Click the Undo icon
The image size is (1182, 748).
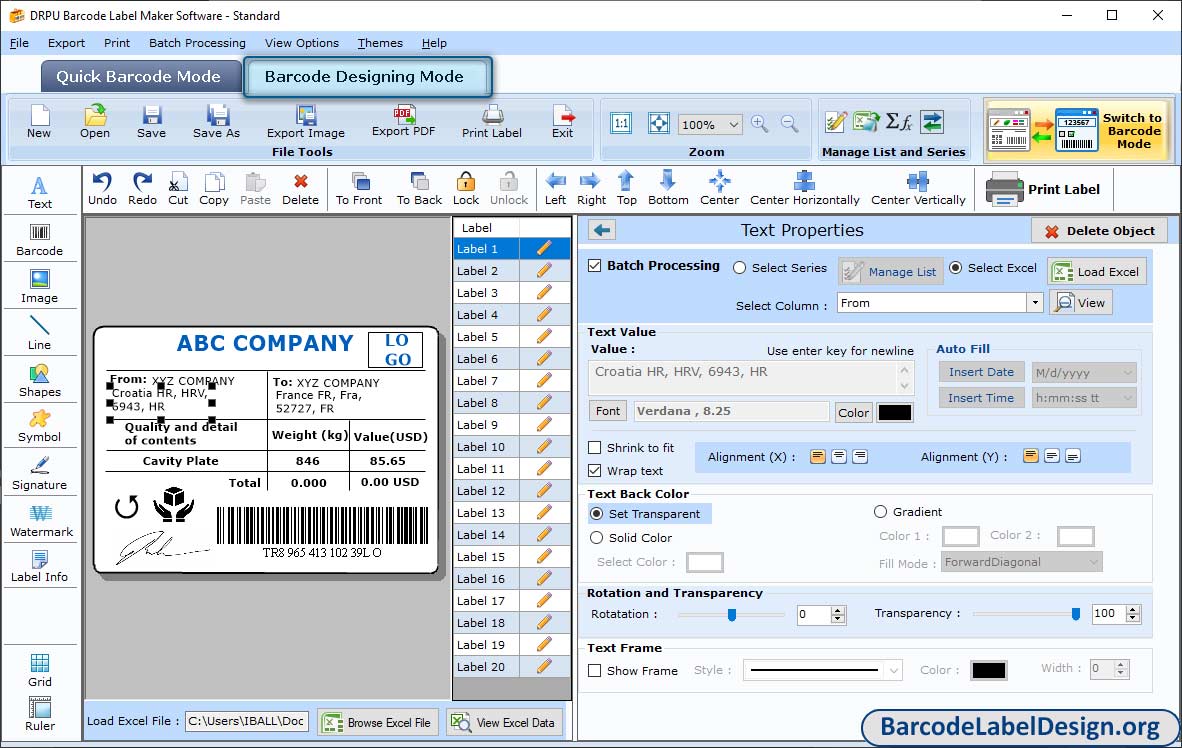click(102, 188)
